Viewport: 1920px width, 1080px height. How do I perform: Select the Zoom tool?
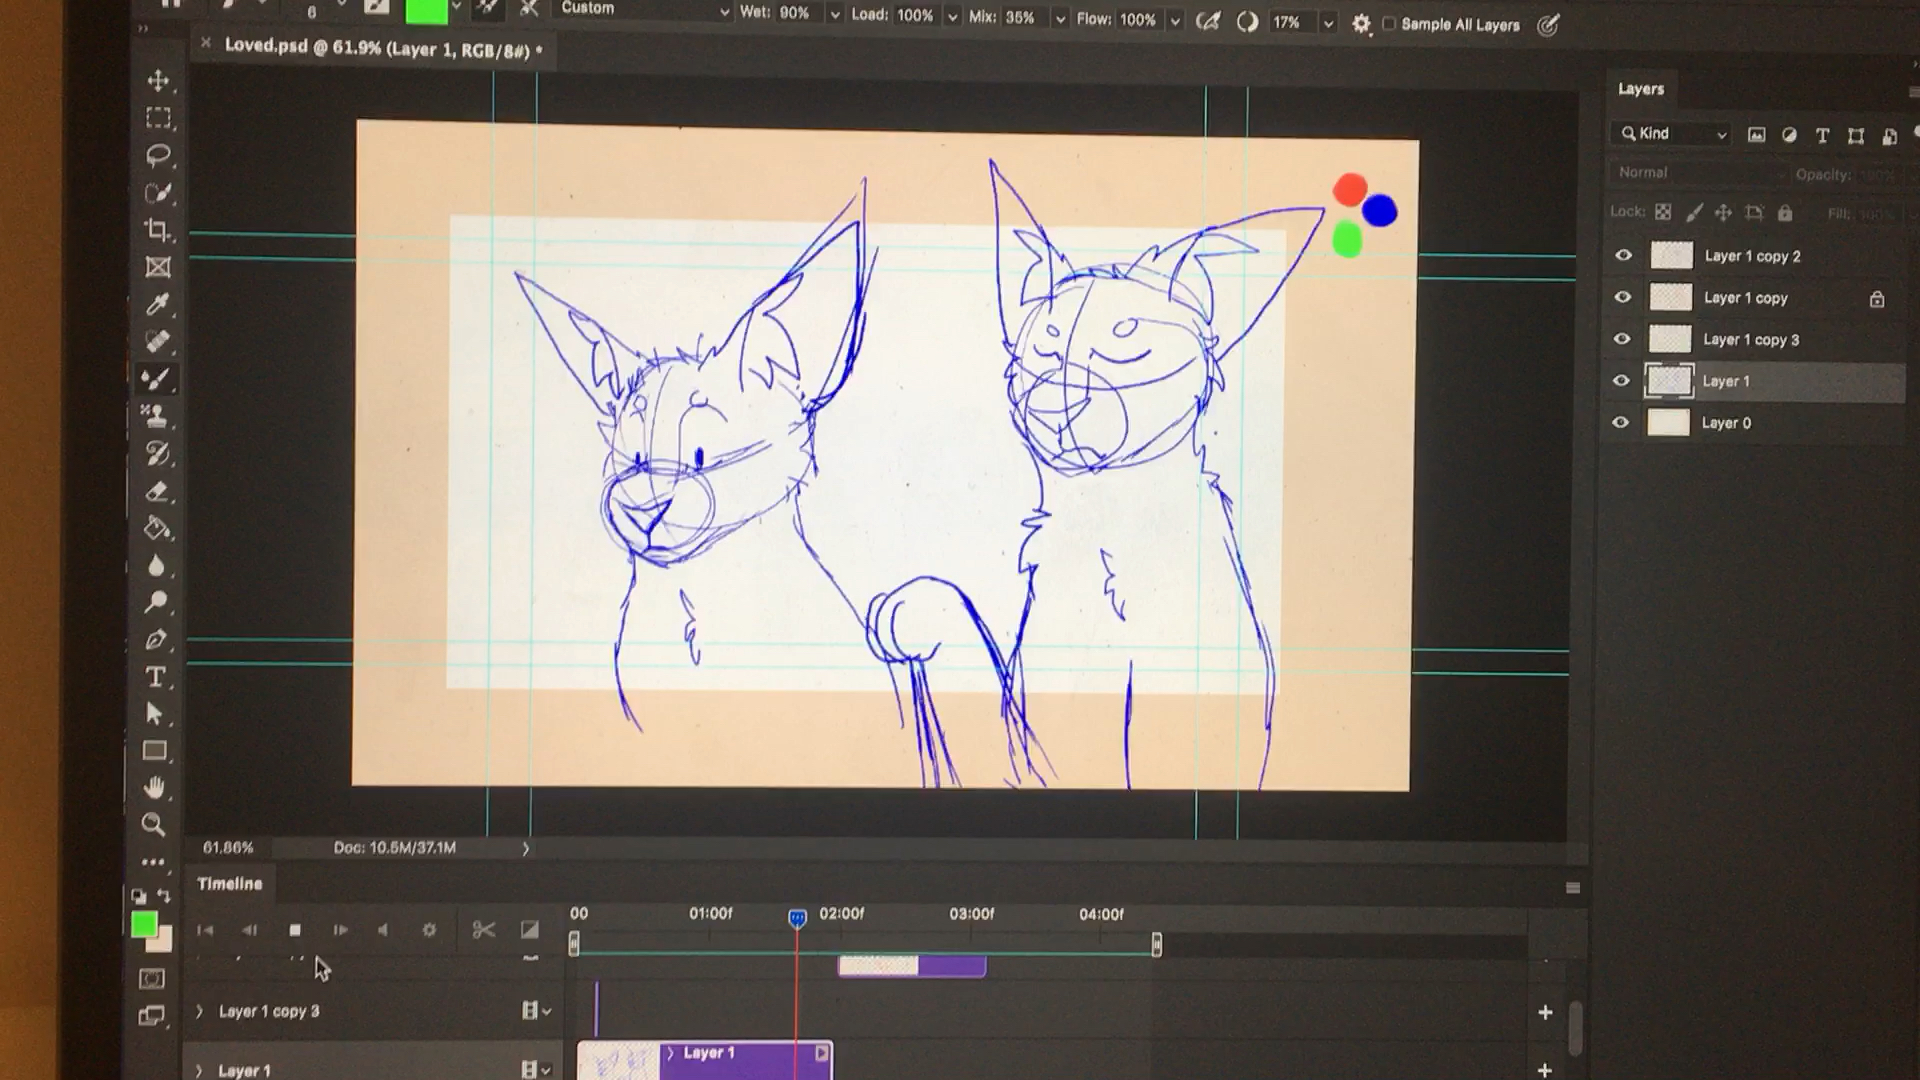153,825
